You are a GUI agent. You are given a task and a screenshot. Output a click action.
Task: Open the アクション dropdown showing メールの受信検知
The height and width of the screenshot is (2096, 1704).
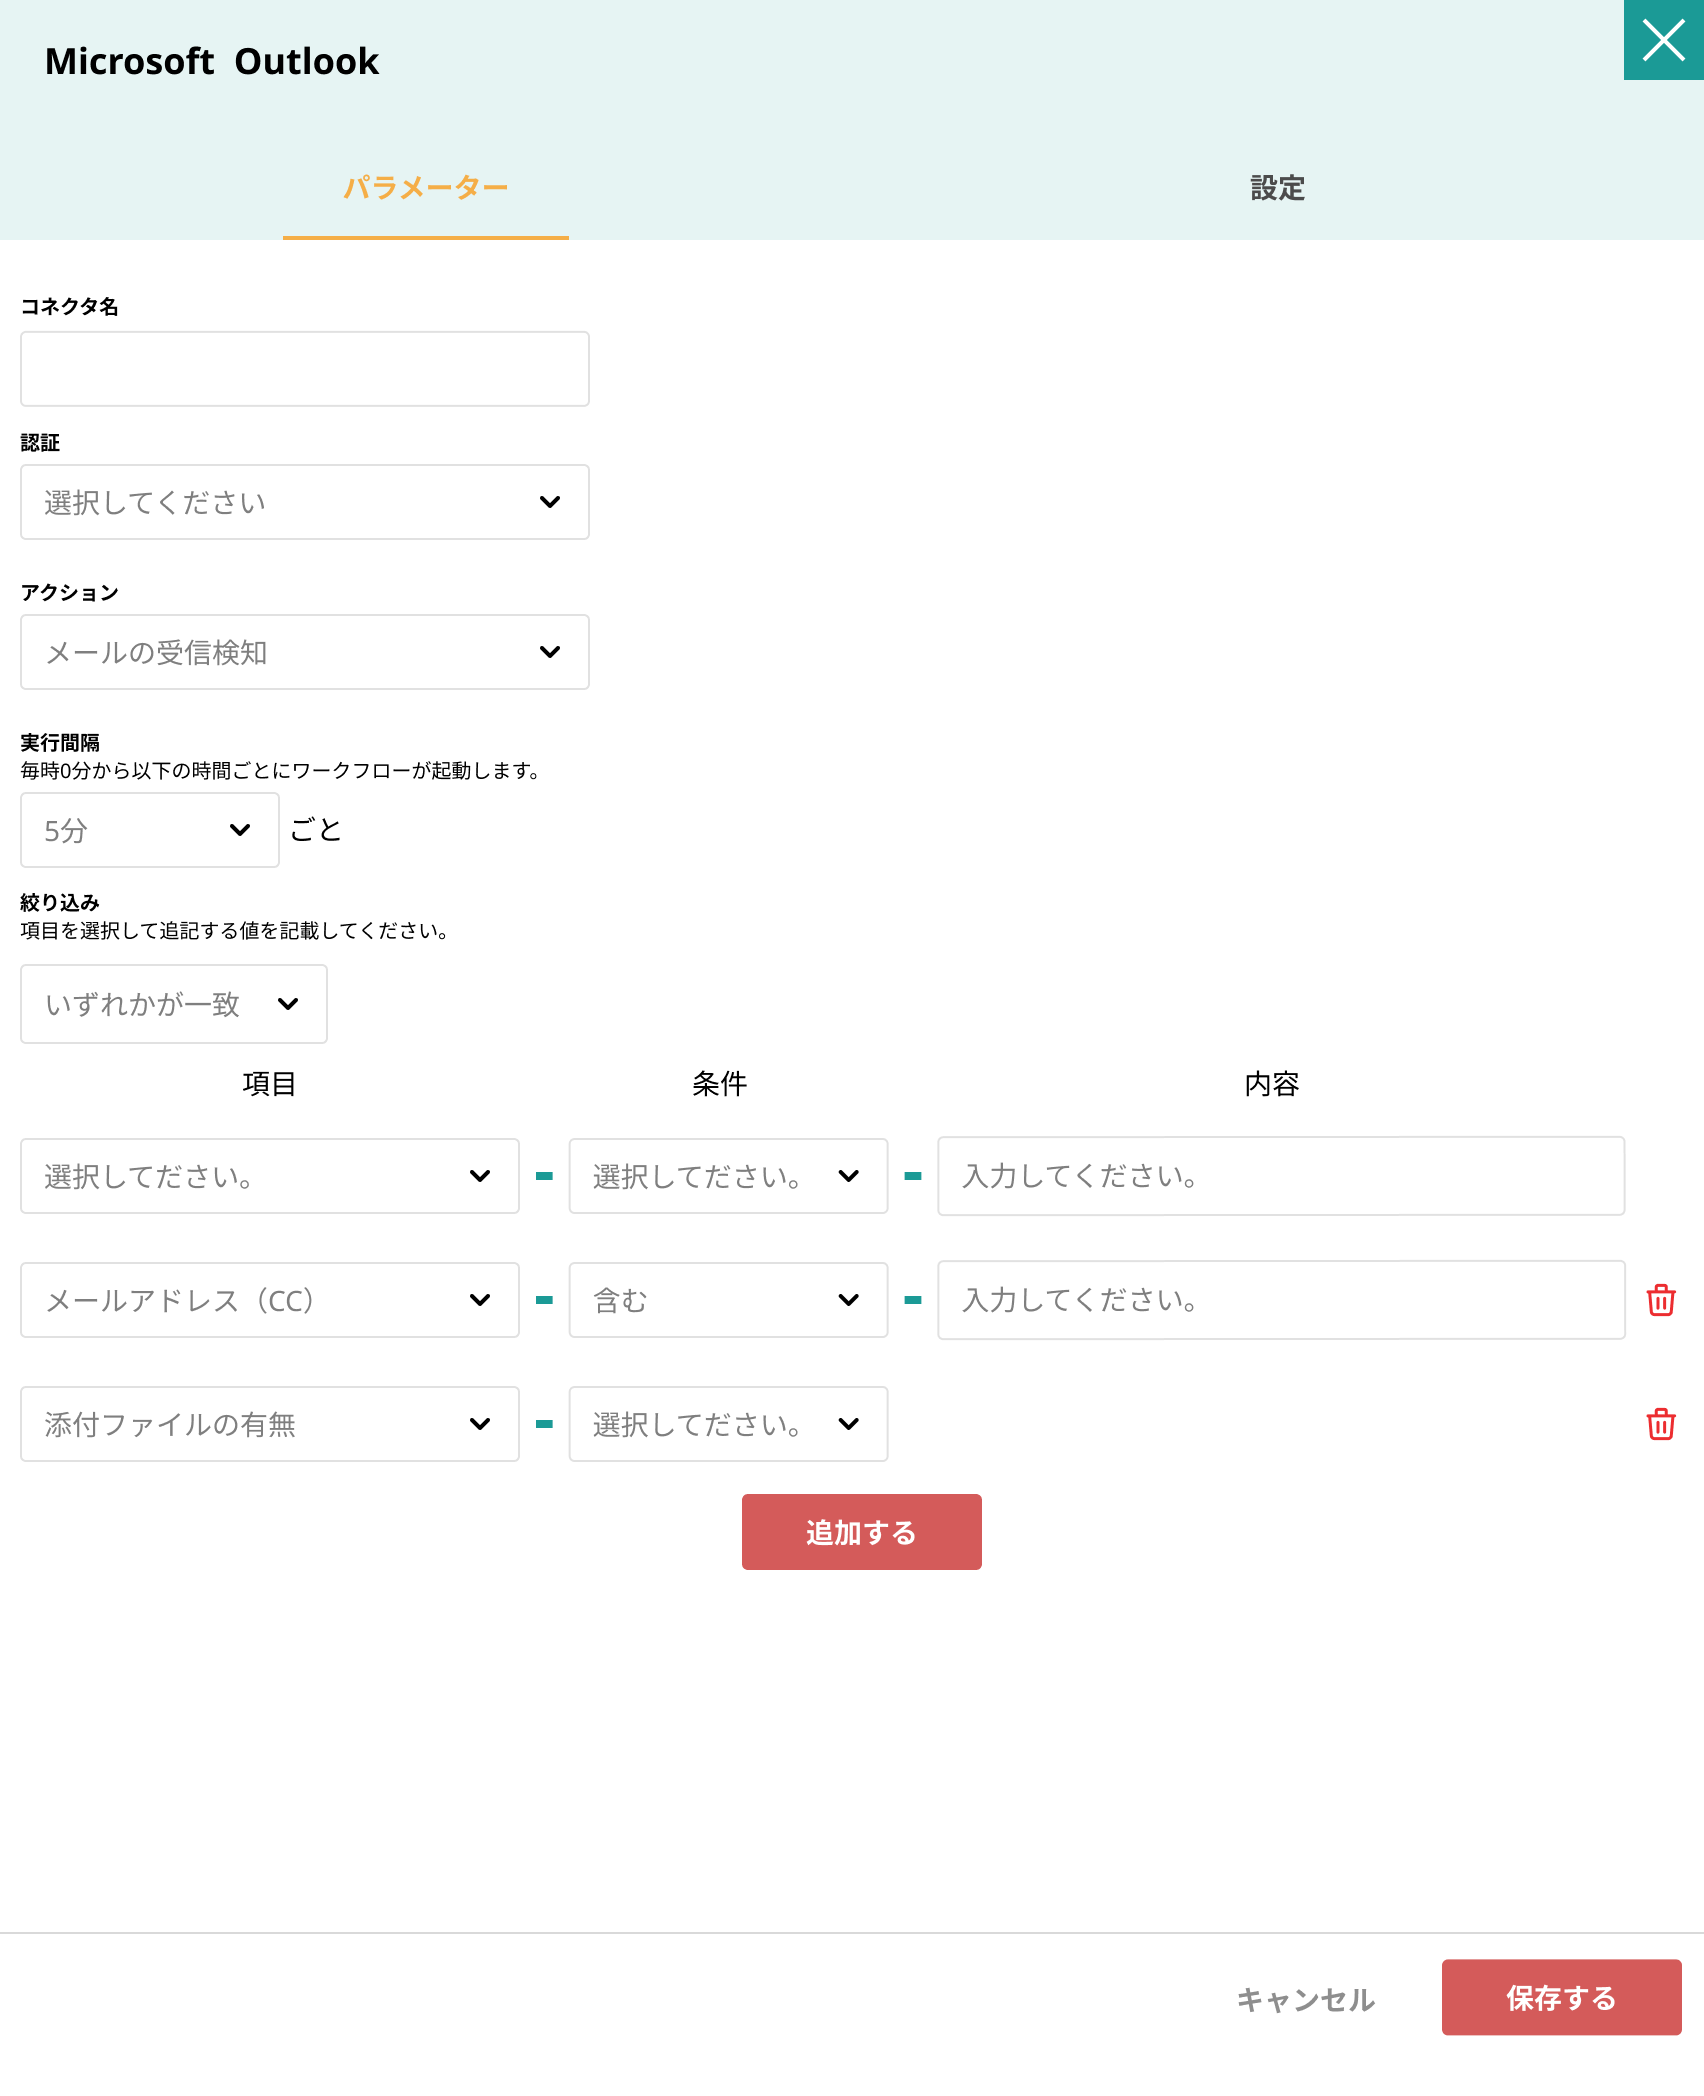(x=305, y=652)
